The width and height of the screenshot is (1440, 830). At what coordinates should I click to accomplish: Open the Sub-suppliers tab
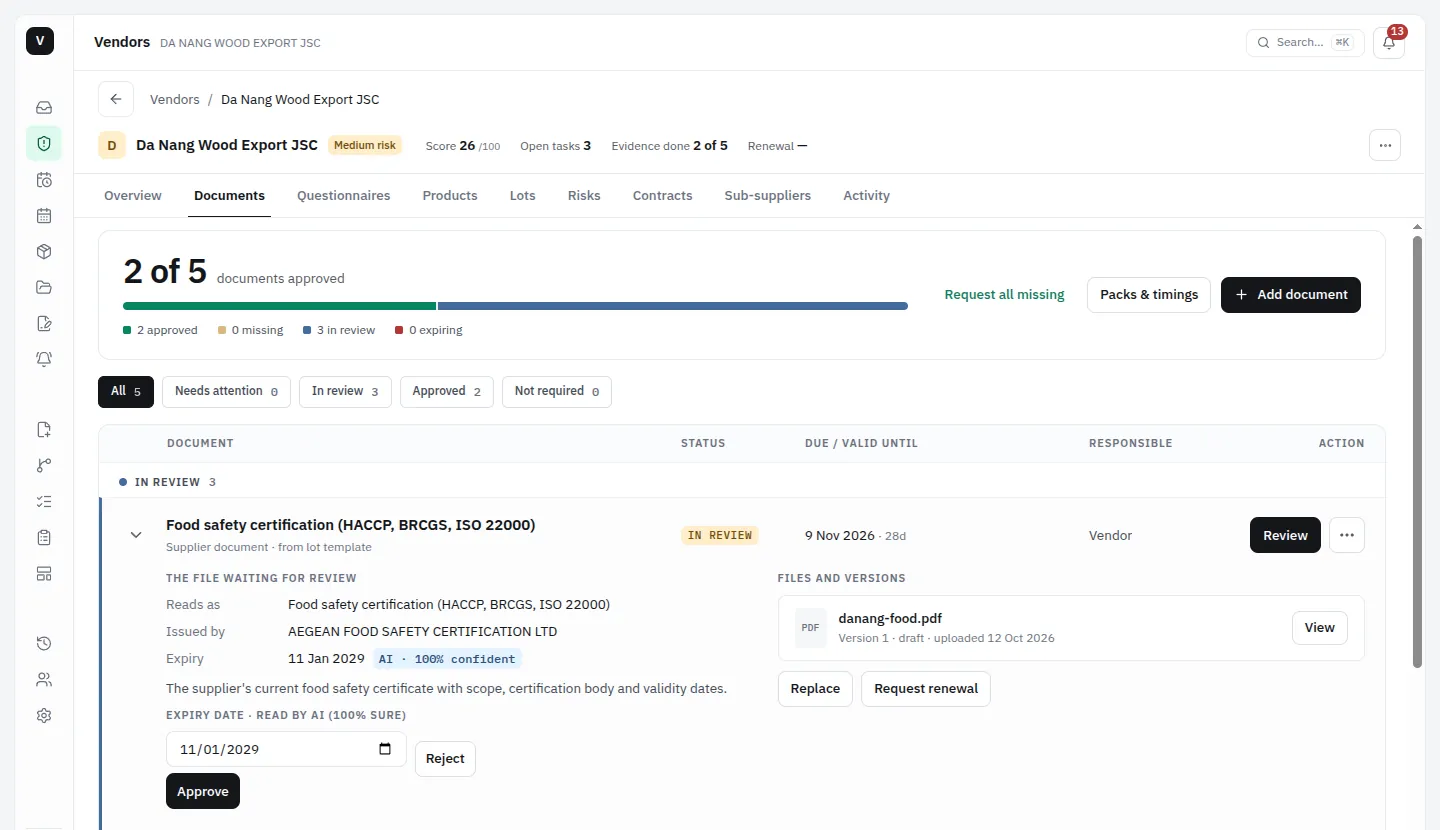[768, 196]
